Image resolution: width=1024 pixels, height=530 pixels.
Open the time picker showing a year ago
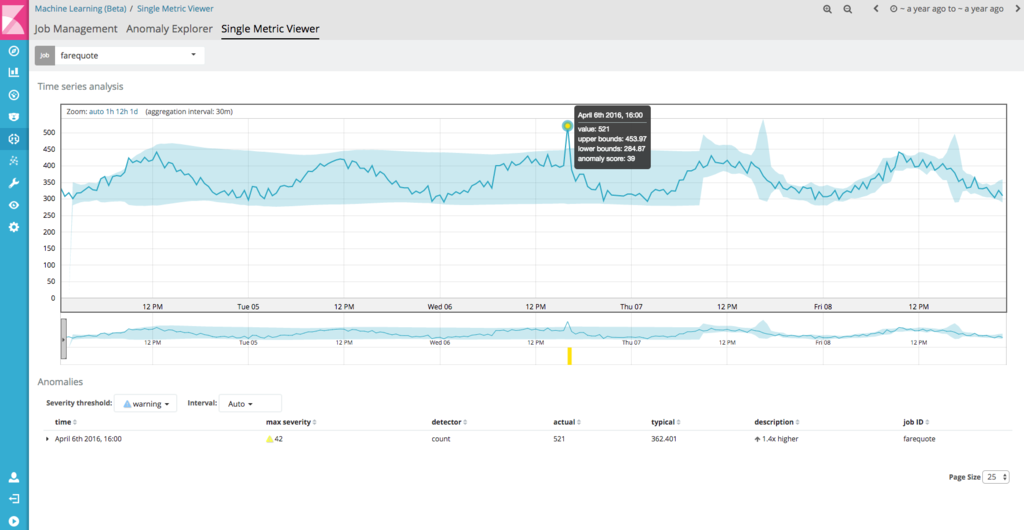(947, 9)
